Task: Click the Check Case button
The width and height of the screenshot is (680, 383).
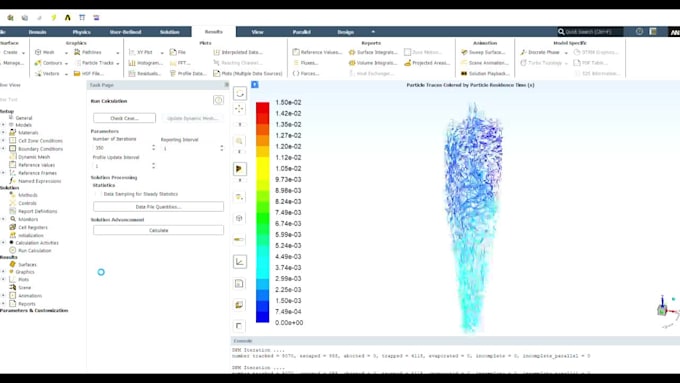Action: click(x=124, y=118)
